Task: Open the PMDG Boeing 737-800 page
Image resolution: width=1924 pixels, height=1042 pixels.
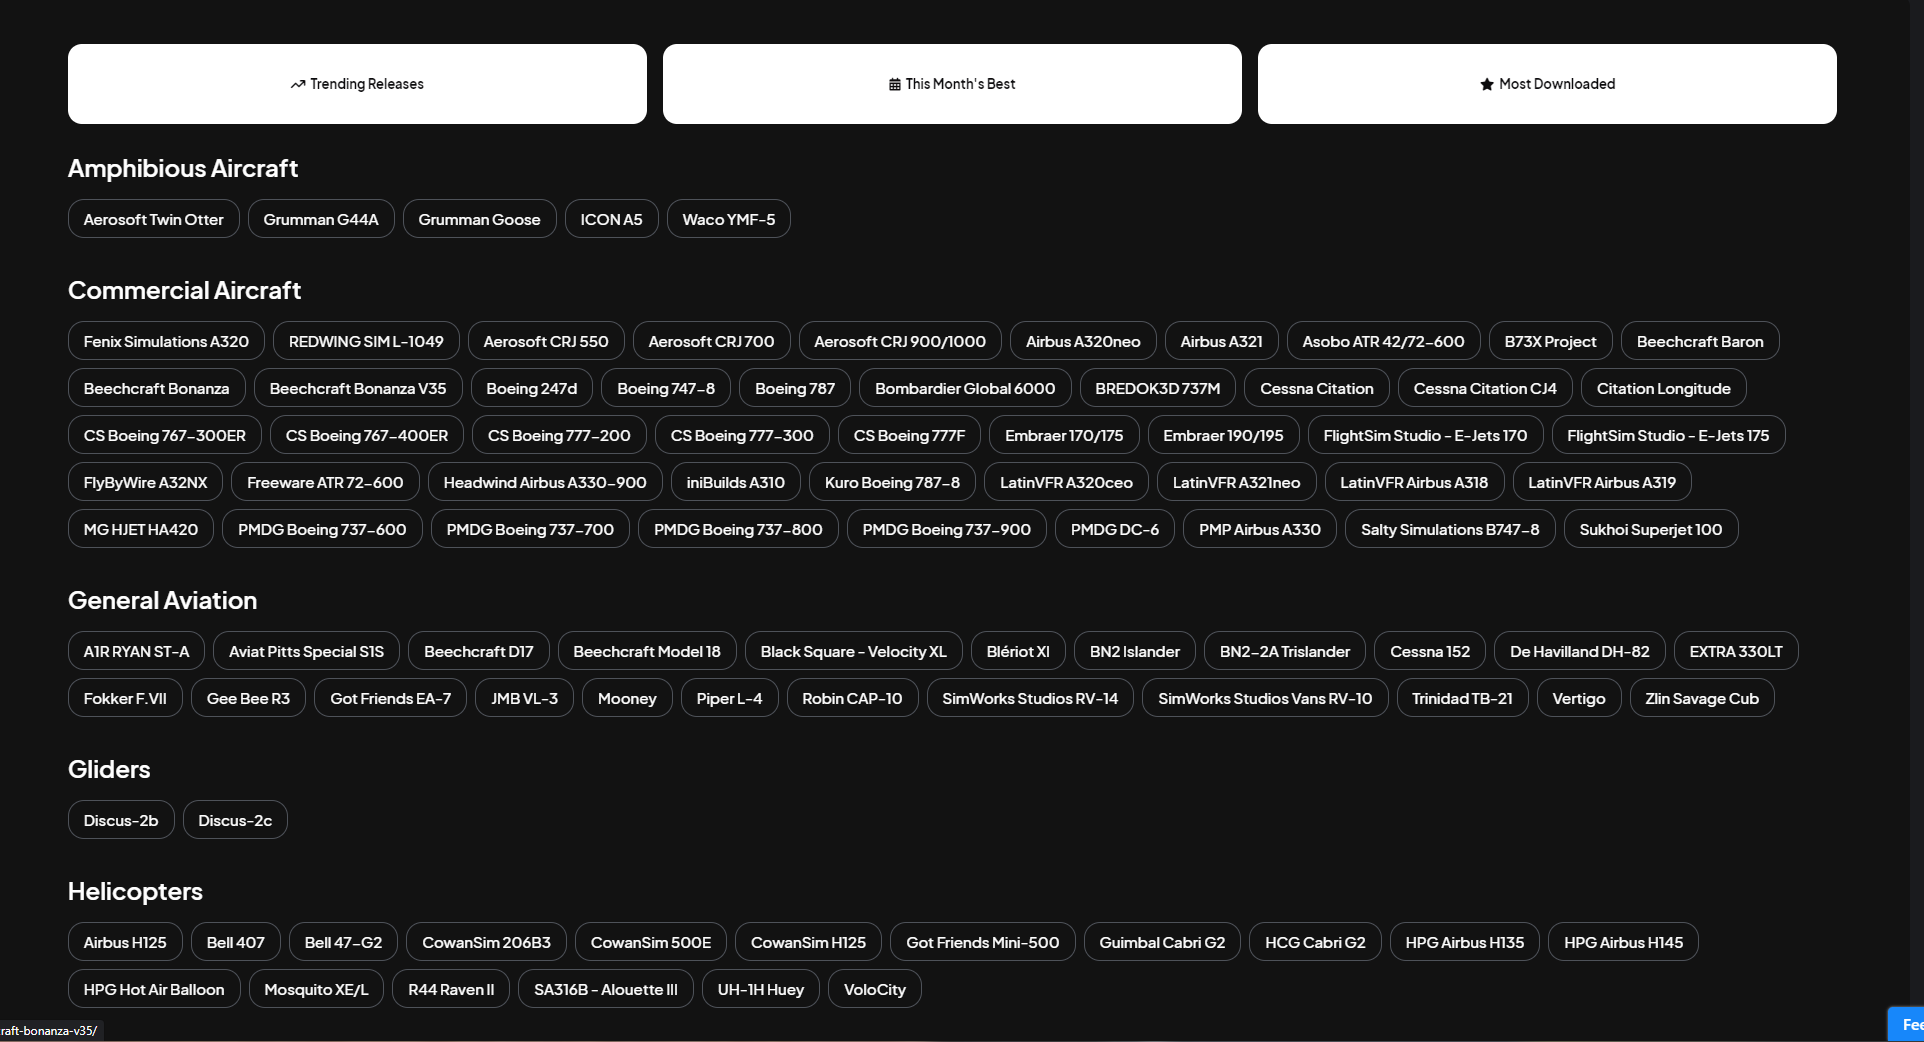Action: (737, 529)
